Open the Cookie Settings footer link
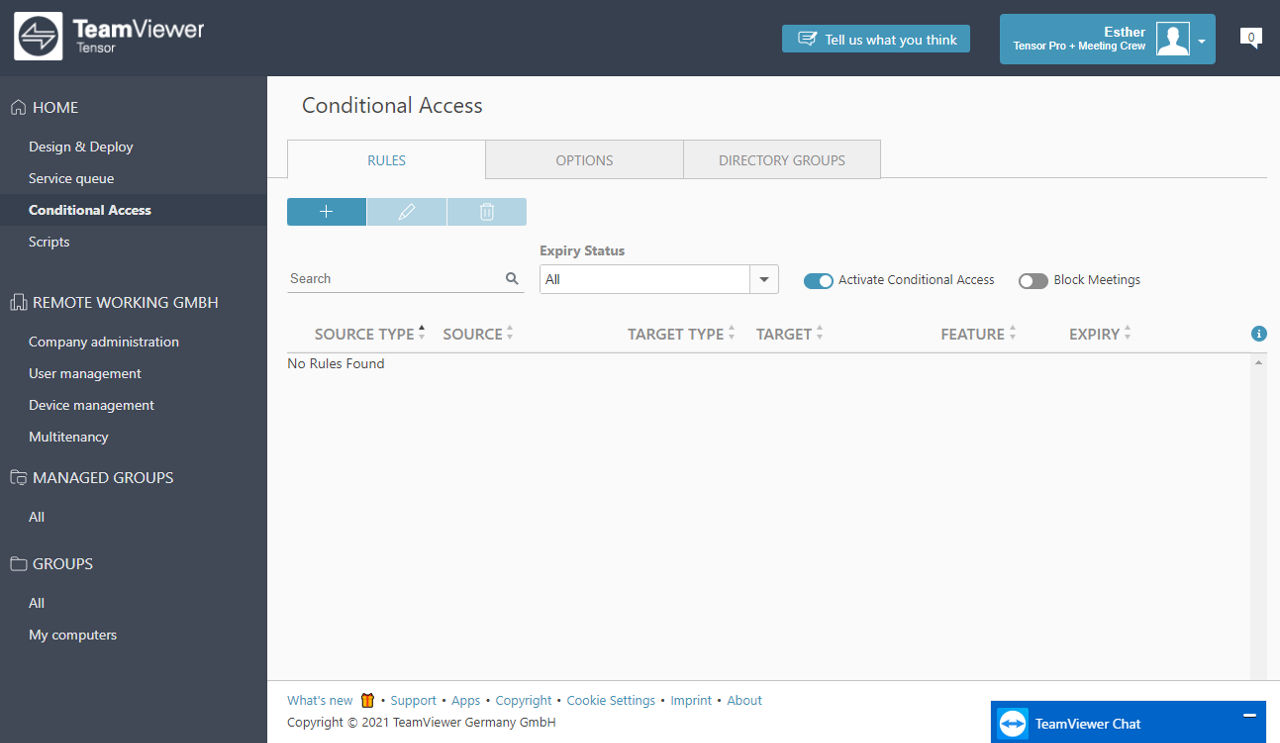1280x743 pixels. pos(610,700)
